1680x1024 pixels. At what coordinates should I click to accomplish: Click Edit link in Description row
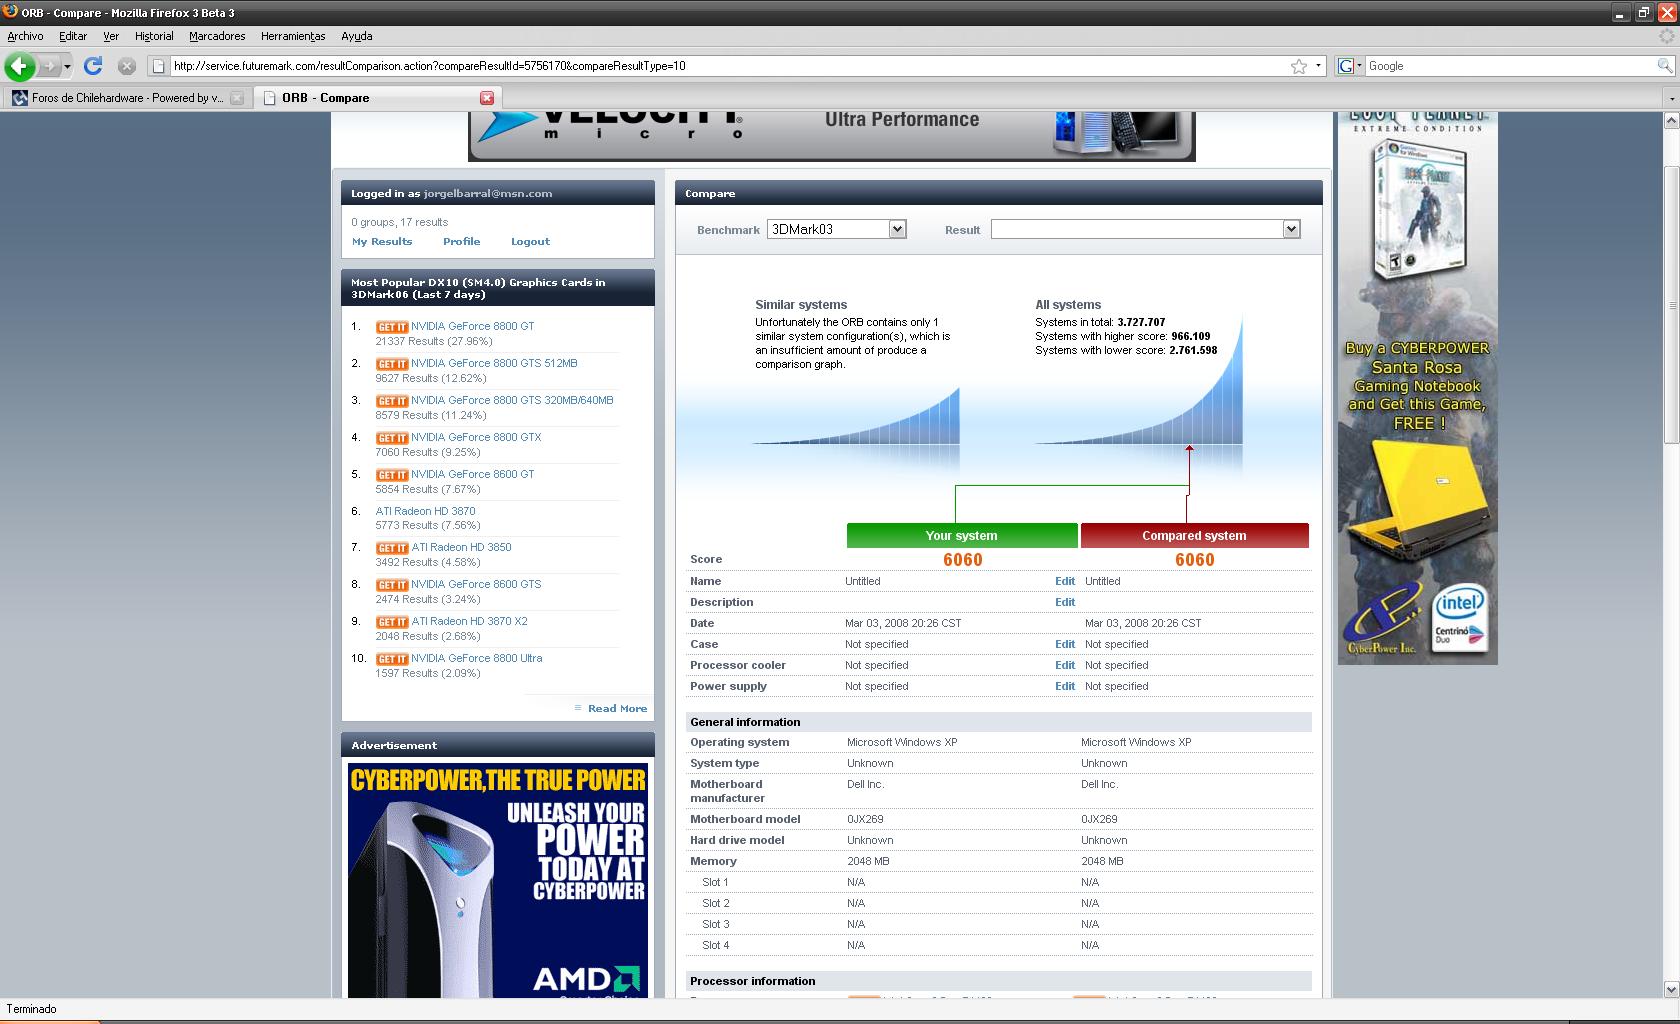tap(1065, 602)
